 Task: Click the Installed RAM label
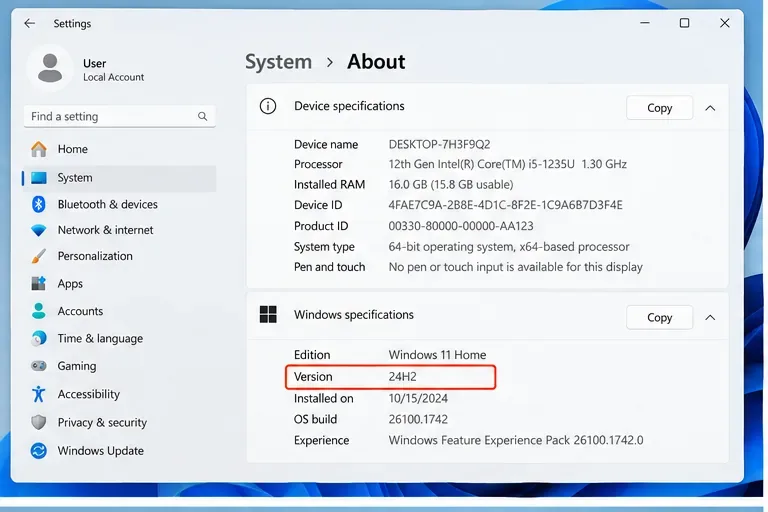point(329,185)
